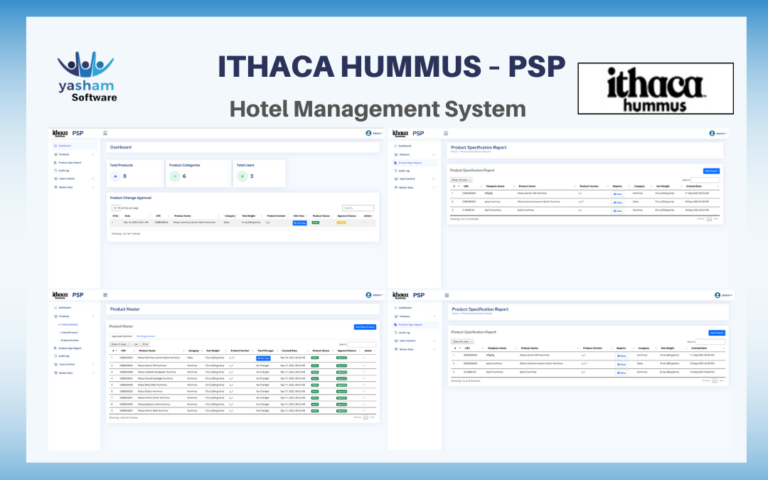Click Total Users circle icon on Dashboard
Image resolution: width=768 pixels, height=480 pixels.
point(241,176)
